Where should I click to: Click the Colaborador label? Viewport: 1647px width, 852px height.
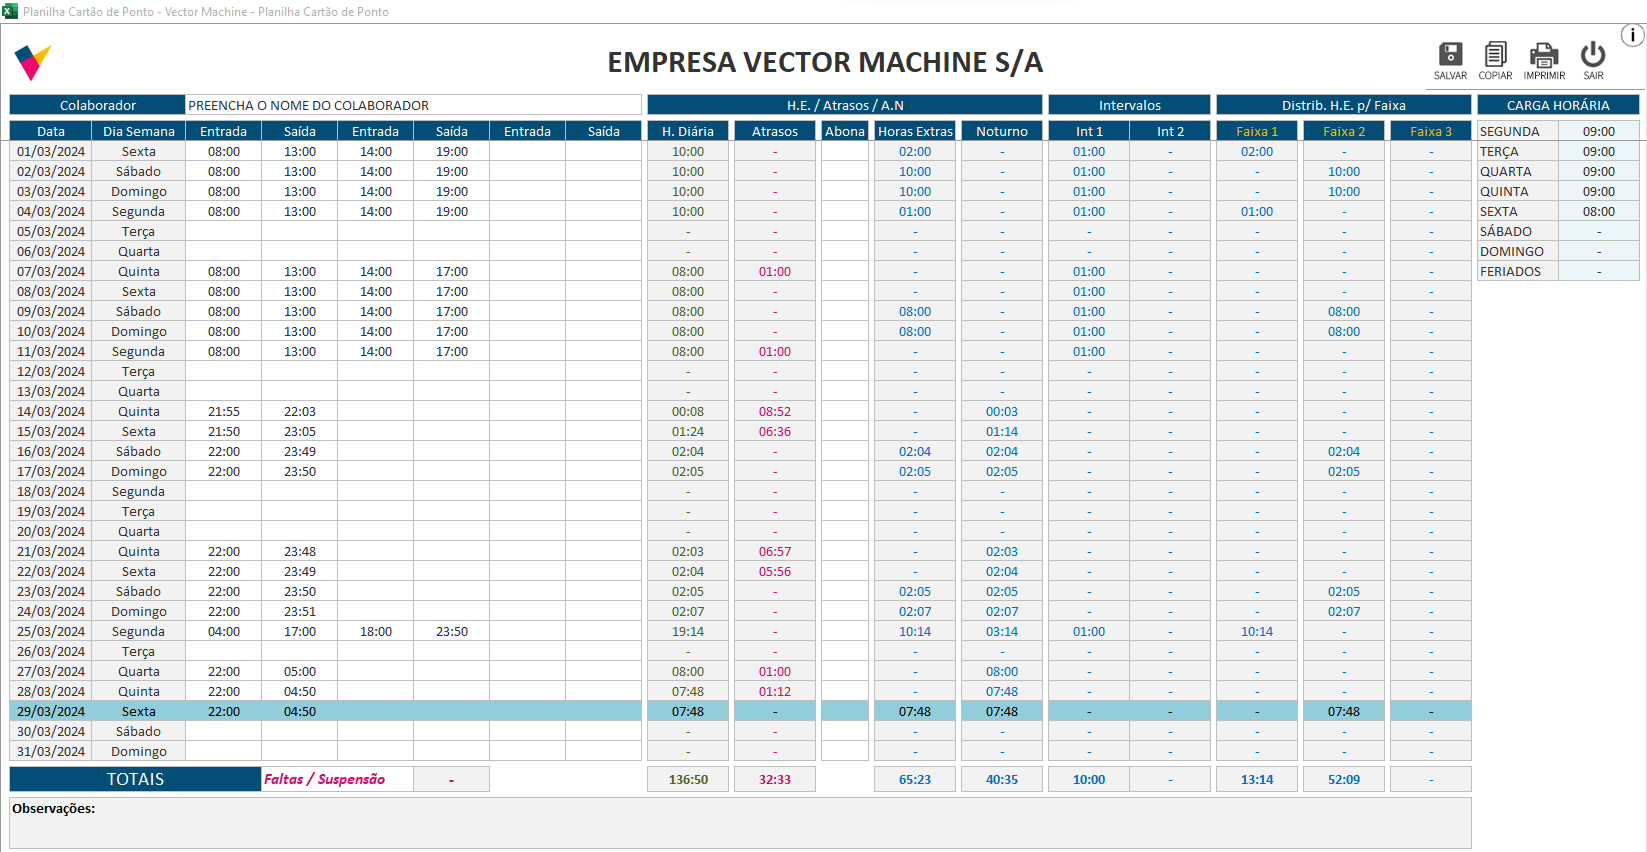98,105
